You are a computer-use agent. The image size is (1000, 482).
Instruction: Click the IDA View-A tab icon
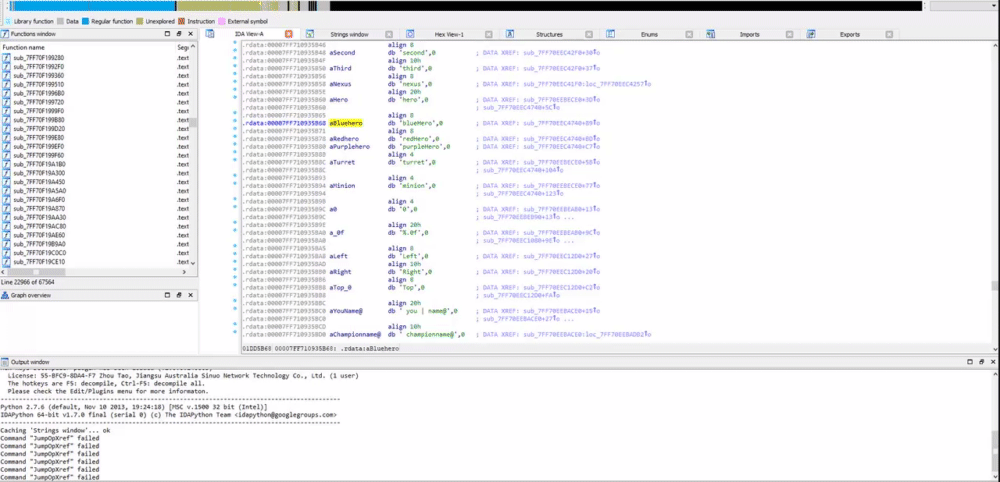point(210,34)
